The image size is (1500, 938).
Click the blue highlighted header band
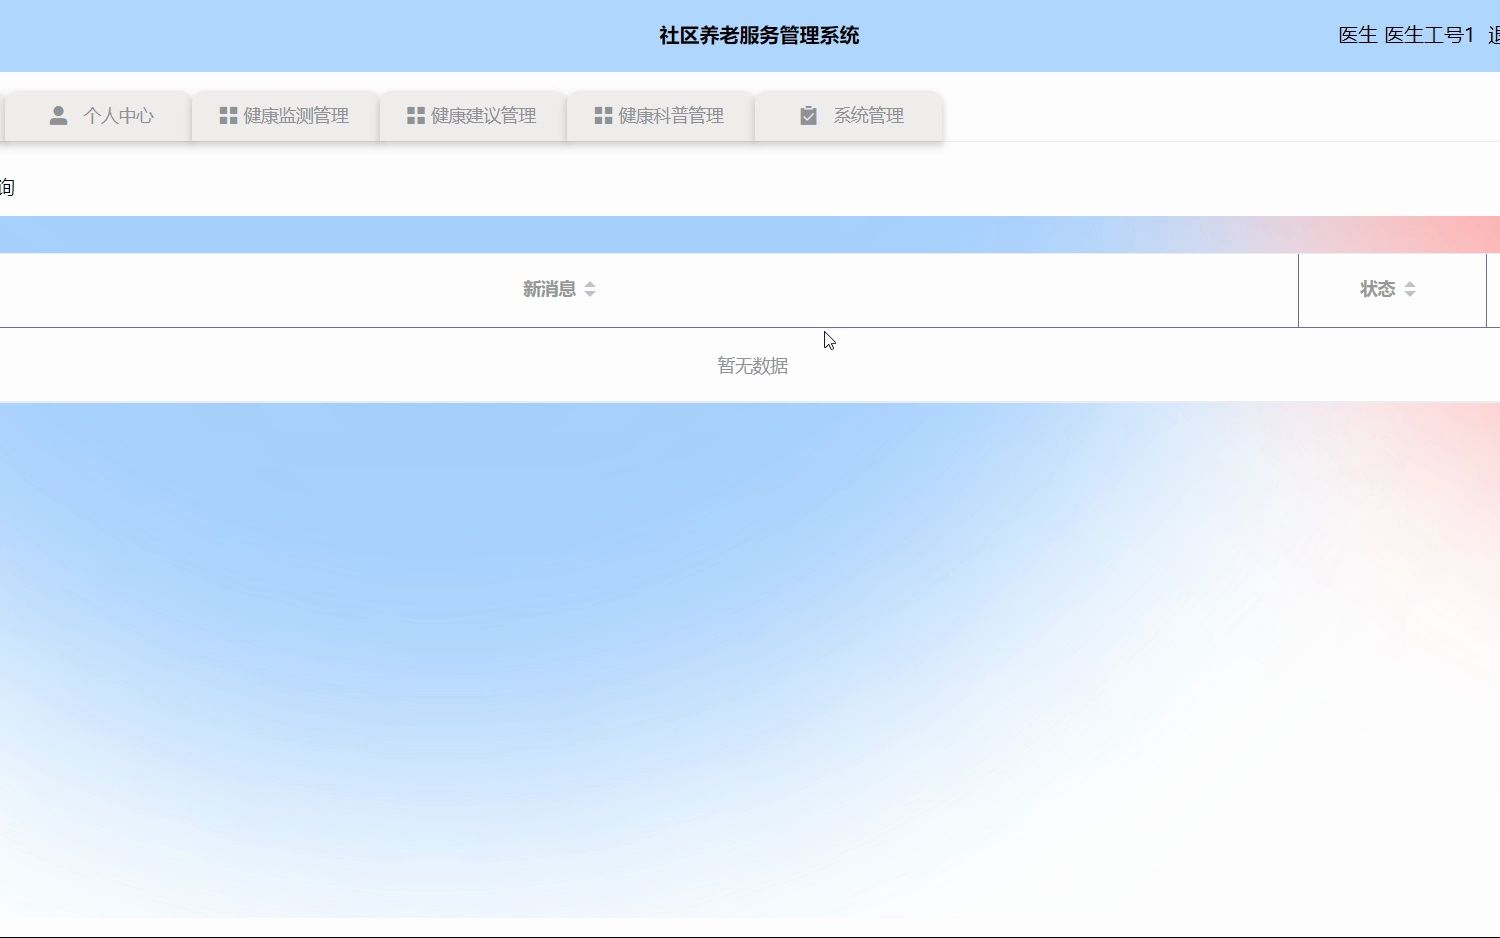(750, 234)
